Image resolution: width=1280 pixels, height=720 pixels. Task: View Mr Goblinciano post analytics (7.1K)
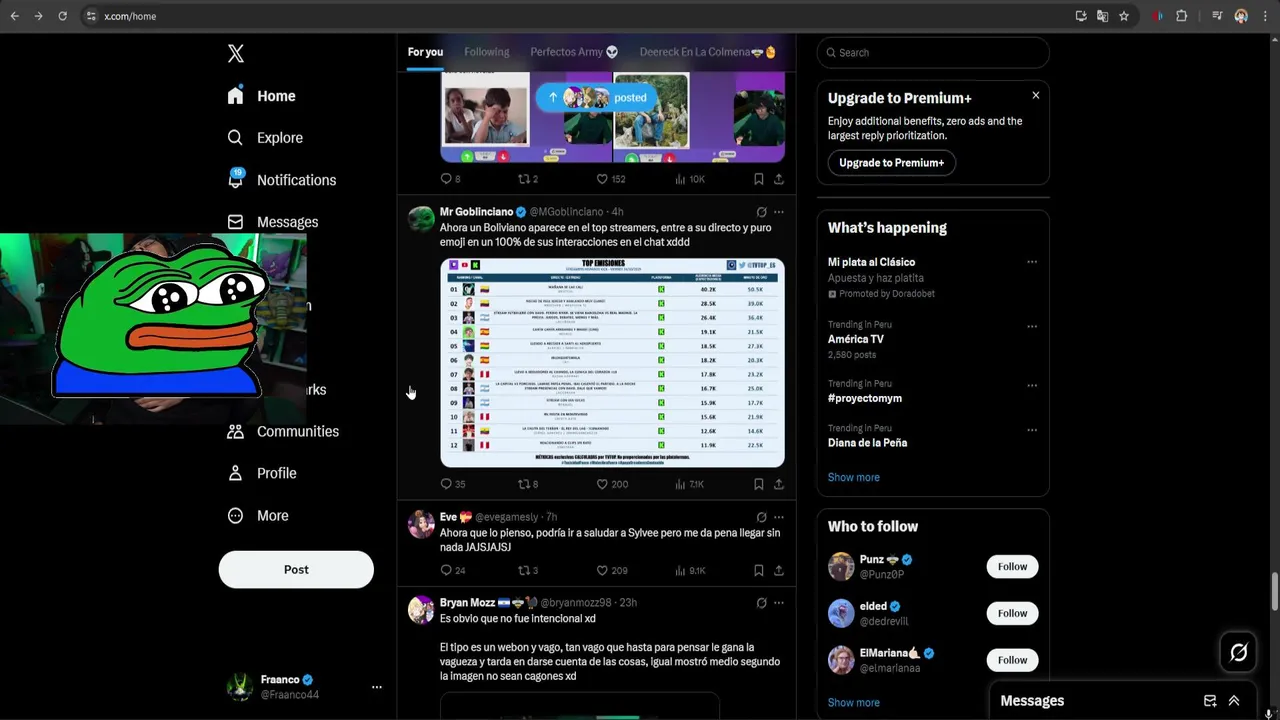pos(690,484)
